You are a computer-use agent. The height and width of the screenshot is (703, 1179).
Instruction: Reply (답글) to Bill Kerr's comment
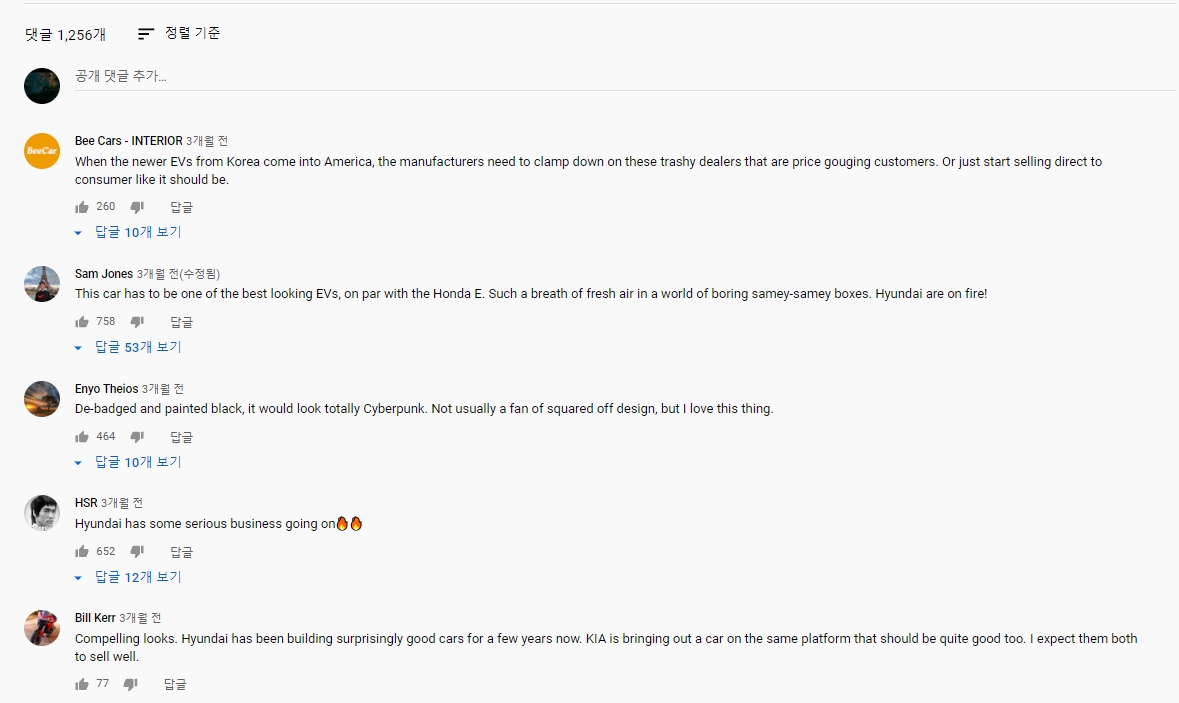pyautogui.click(x=175, y=684)
